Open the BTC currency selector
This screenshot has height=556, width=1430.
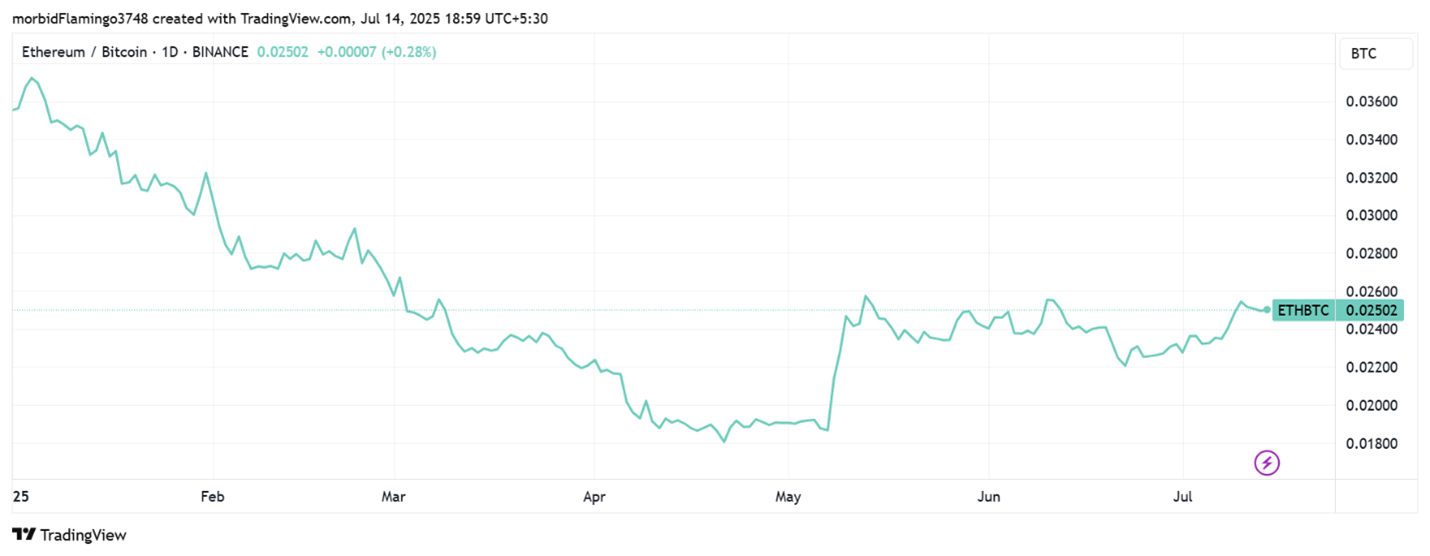pyautogui.click(x=1376, y=54)
